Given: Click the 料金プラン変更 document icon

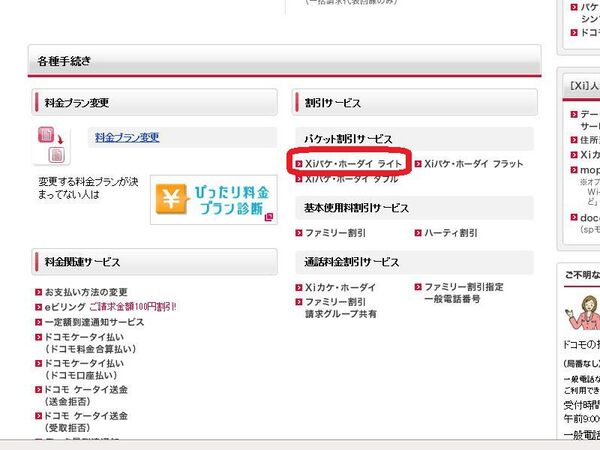Looking at the screenshot, I should click(51, 145).
